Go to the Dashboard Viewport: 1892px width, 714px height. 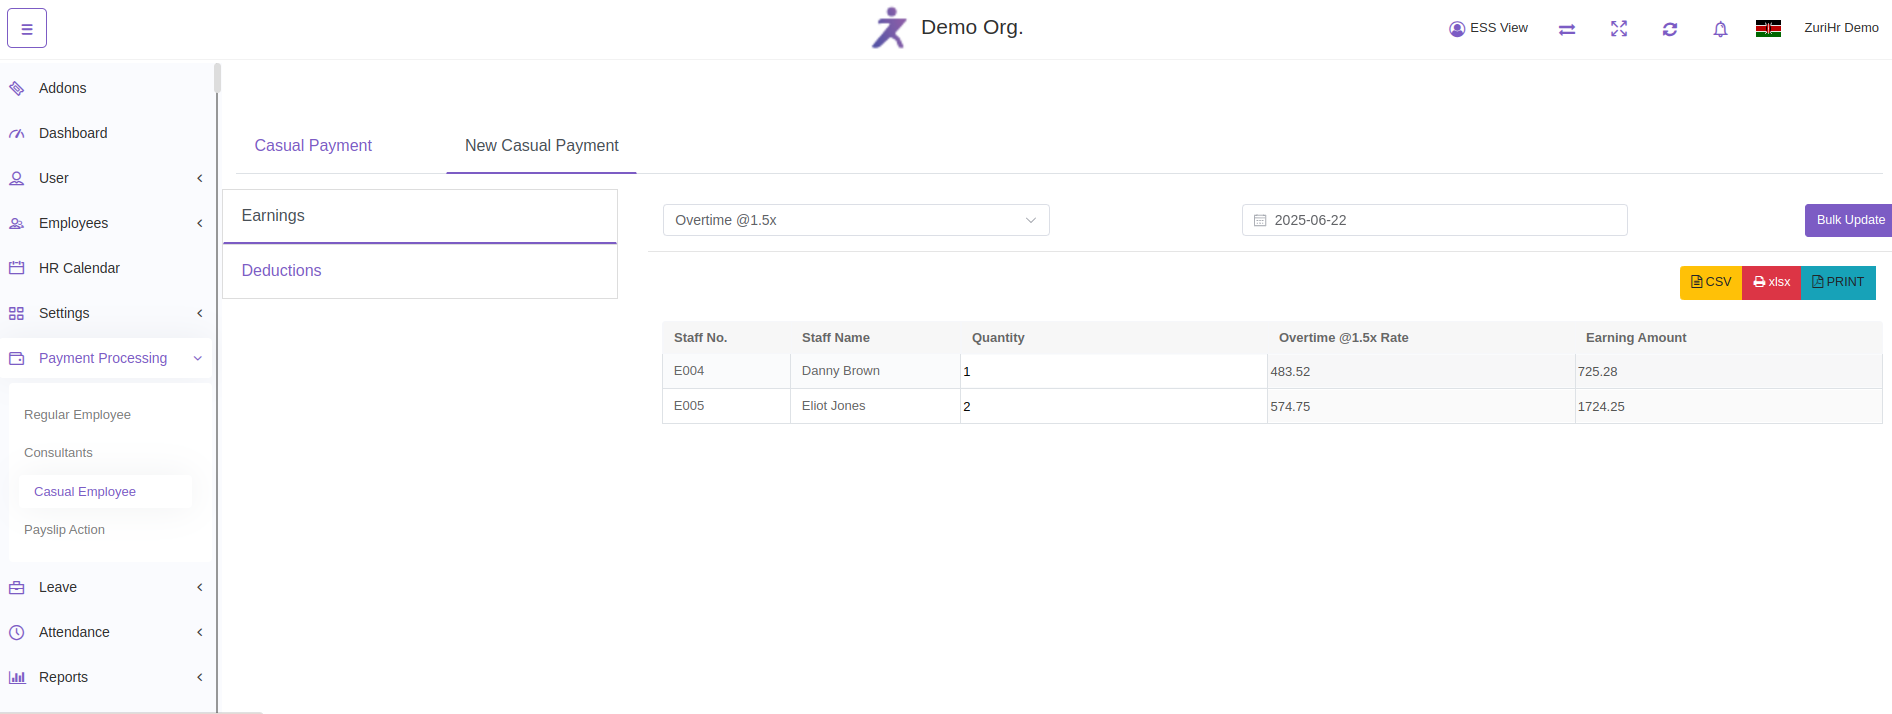click(x=73, y=133)
